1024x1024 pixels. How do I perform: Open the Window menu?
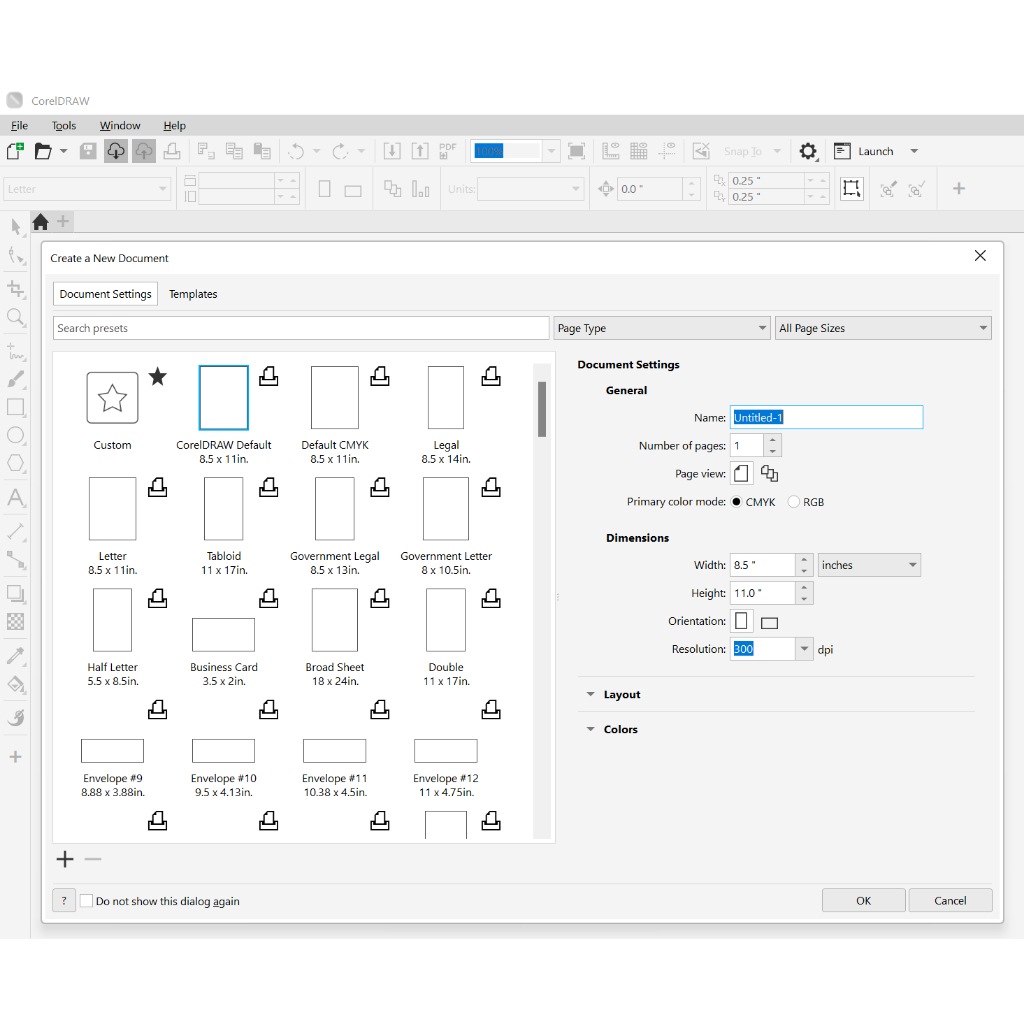tap(120, 126)
